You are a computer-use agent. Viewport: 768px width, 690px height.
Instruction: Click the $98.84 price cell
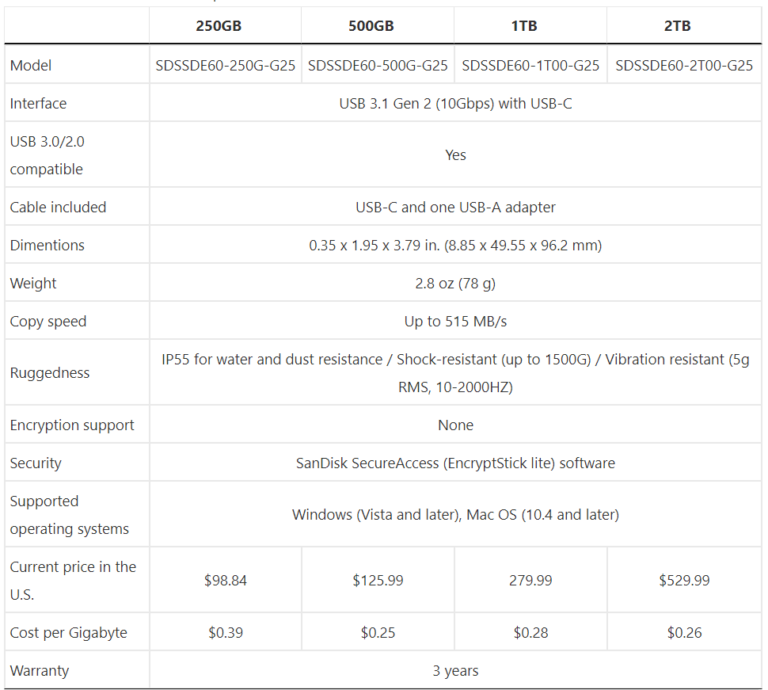[225, 580]
